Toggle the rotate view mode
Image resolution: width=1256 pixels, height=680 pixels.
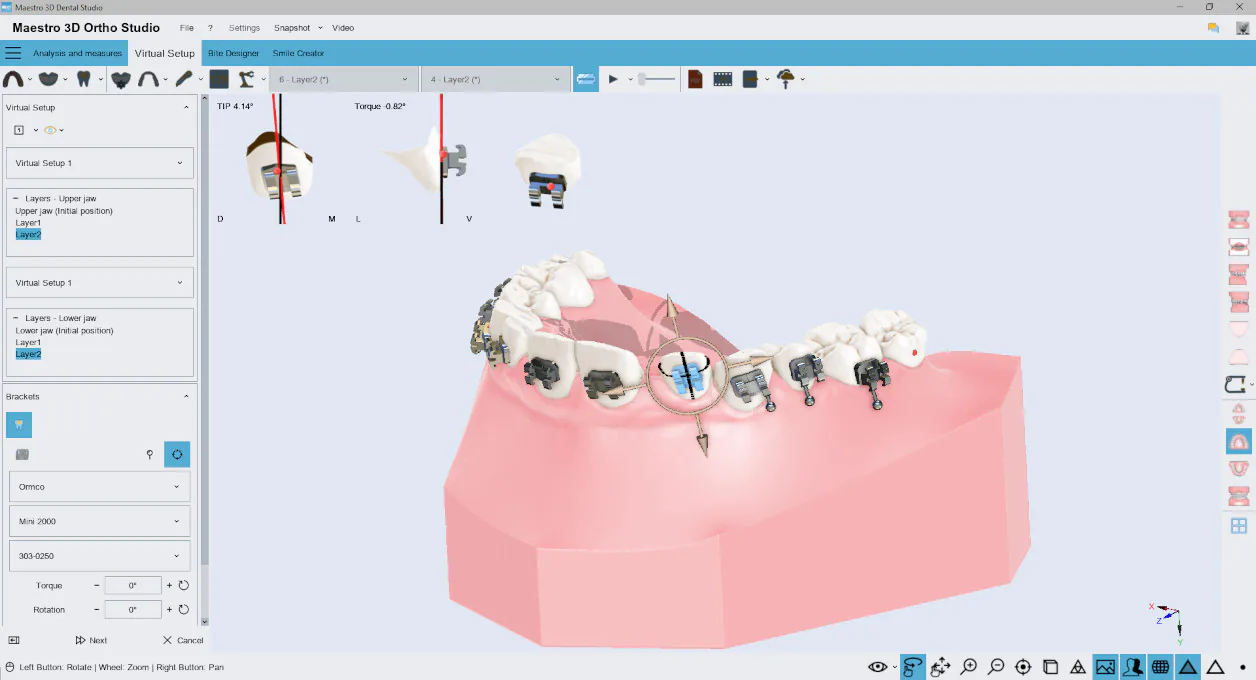click(912, 667)
